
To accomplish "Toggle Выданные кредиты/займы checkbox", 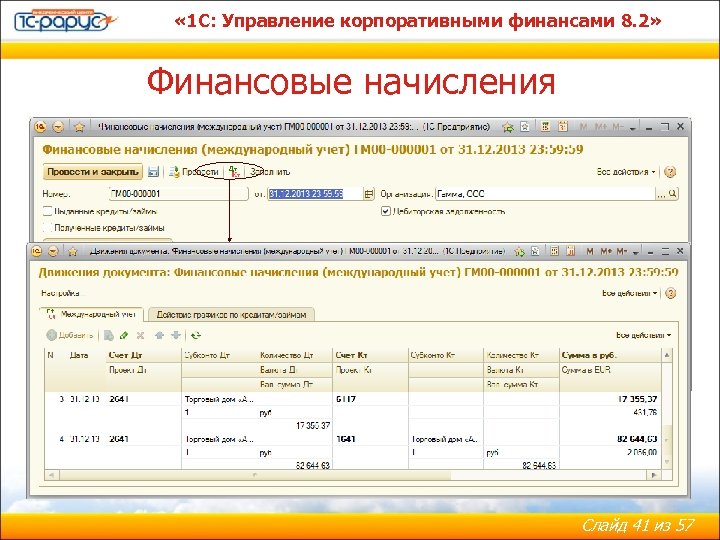I will 47,211.
